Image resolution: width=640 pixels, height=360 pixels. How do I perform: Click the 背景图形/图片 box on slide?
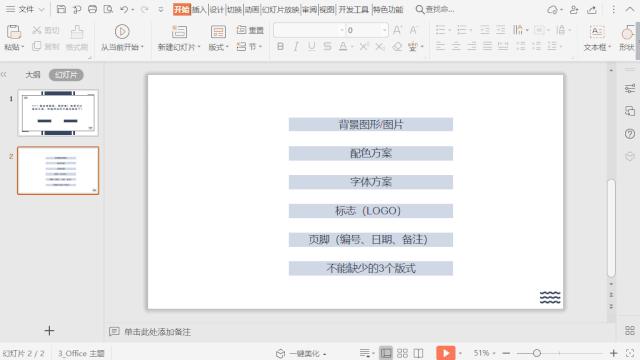coord(371,124)
